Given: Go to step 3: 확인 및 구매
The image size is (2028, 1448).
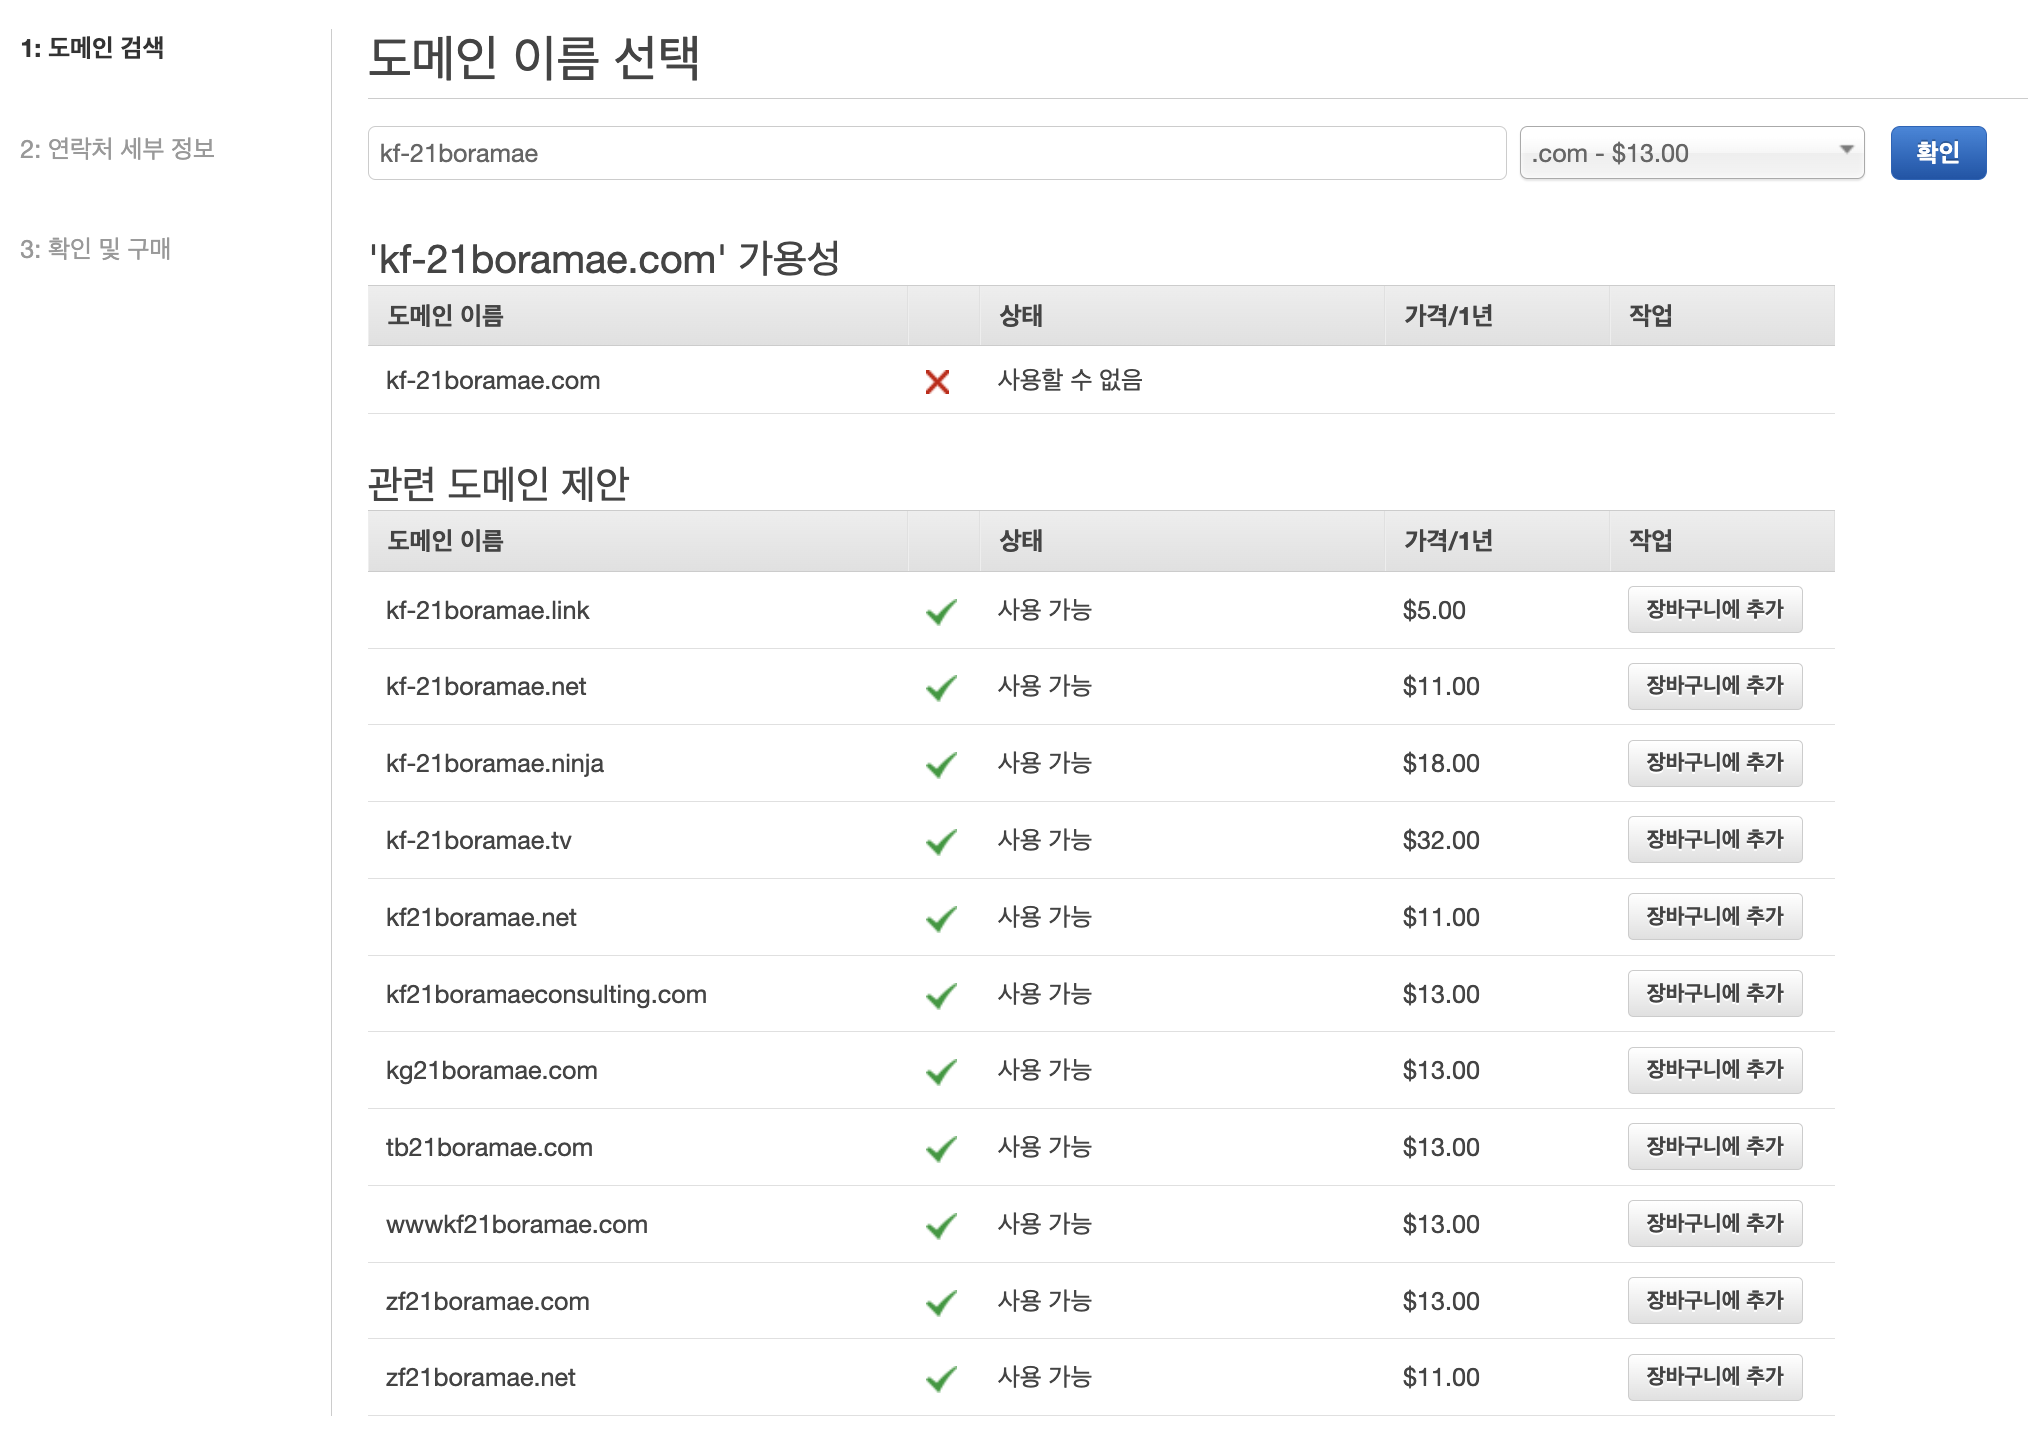Looking at the screenshot, I should (95, 249).
